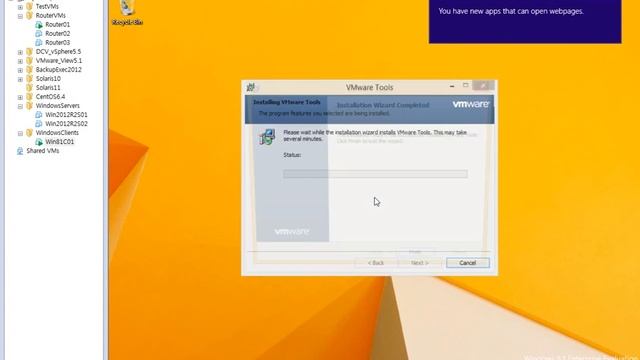Click the installer setup graphic icon
Image resolution: width=640 pixels, height=360 pixels.
[267, 137]
